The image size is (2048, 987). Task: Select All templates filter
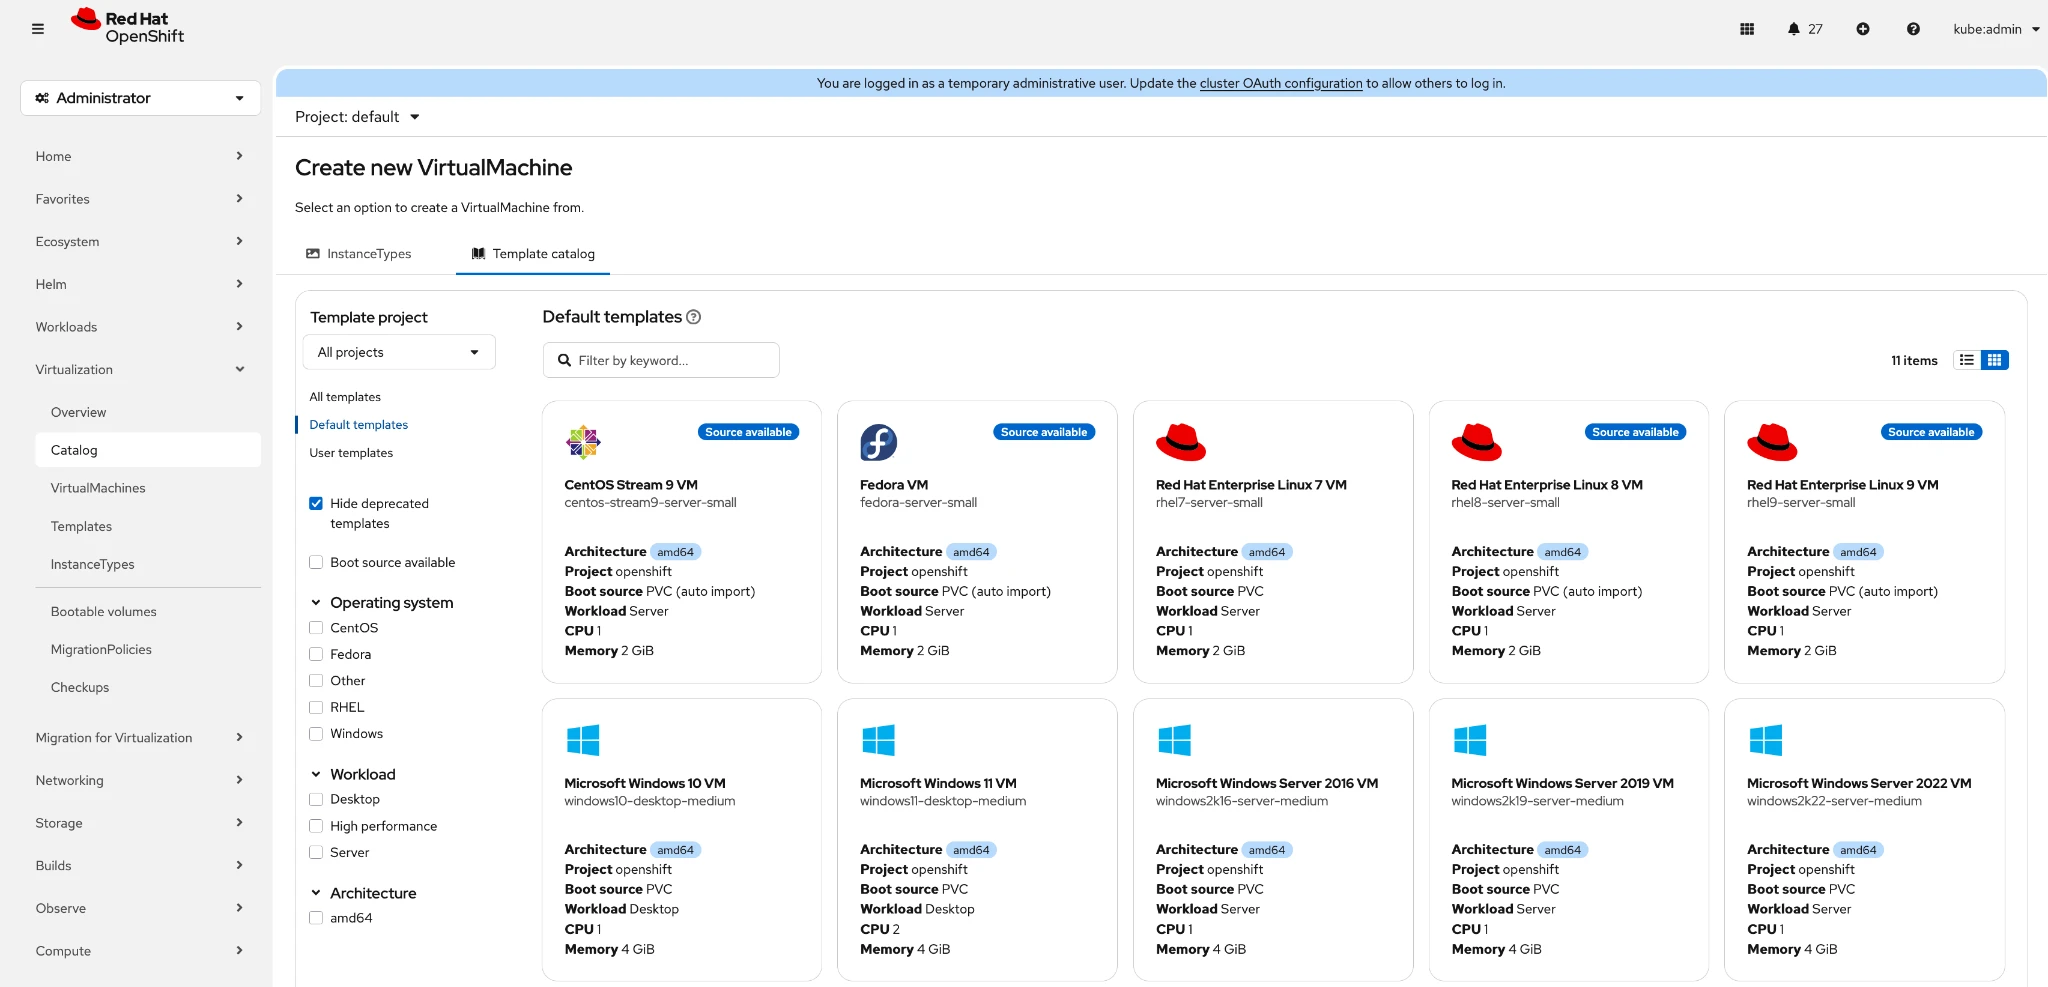[345, 397]
